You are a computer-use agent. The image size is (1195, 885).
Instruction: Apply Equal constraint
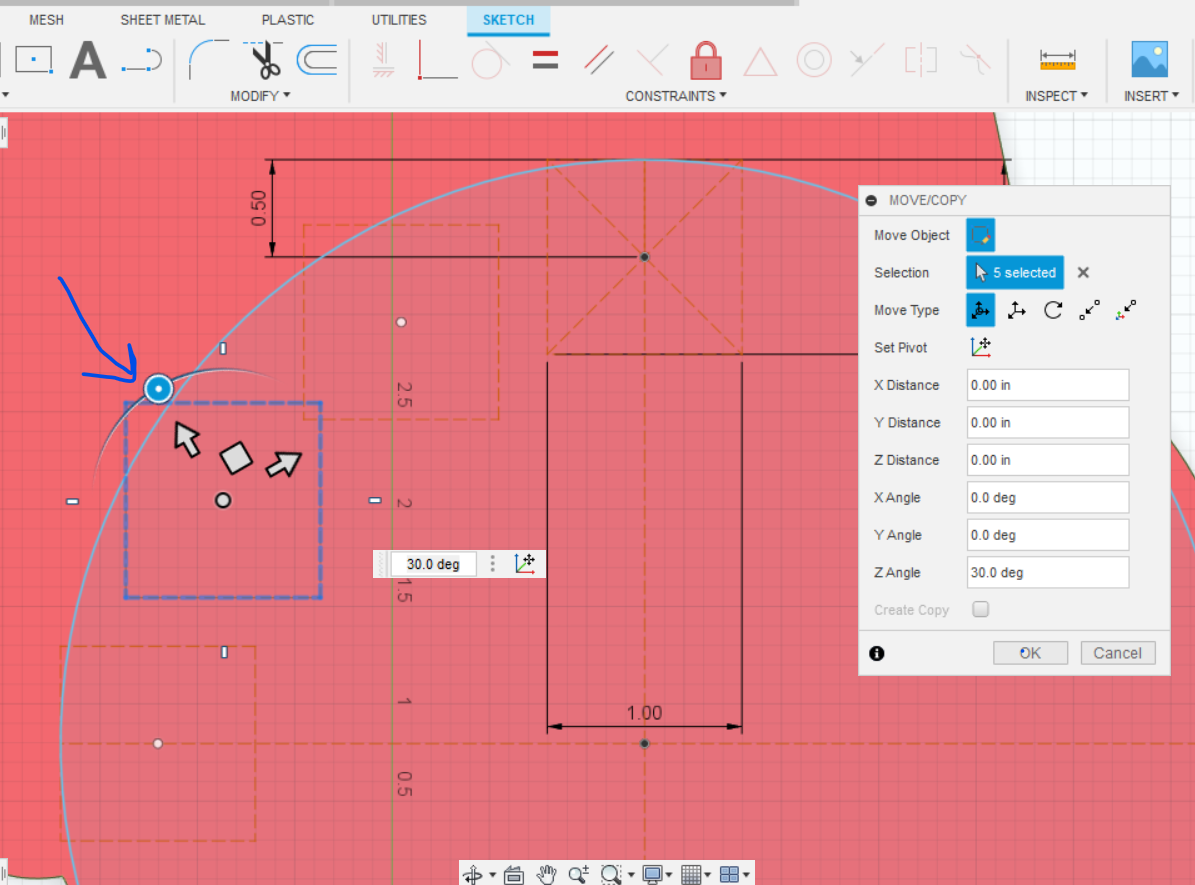(545, 59)
